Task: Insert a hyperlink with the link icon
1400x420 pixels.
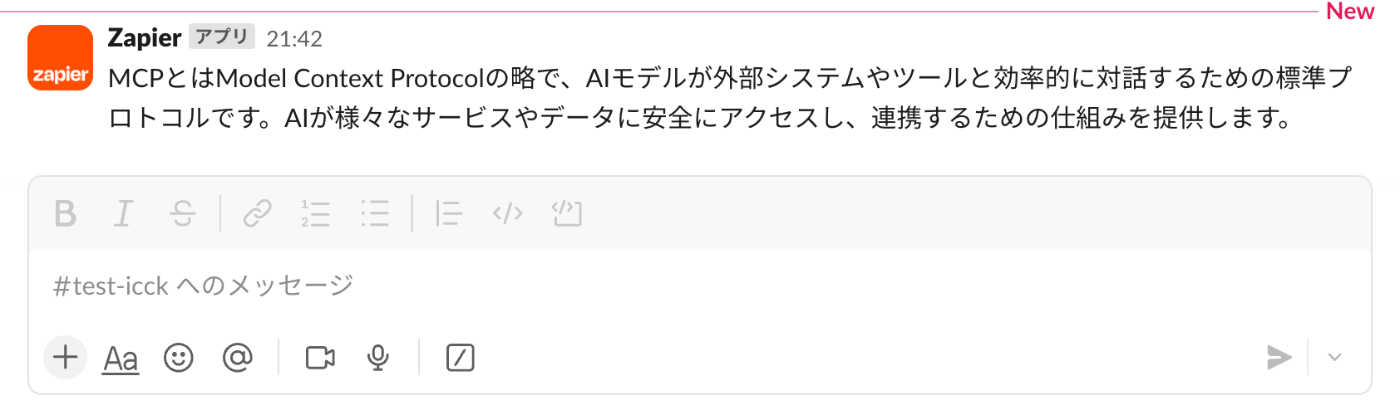Action: 258,213
